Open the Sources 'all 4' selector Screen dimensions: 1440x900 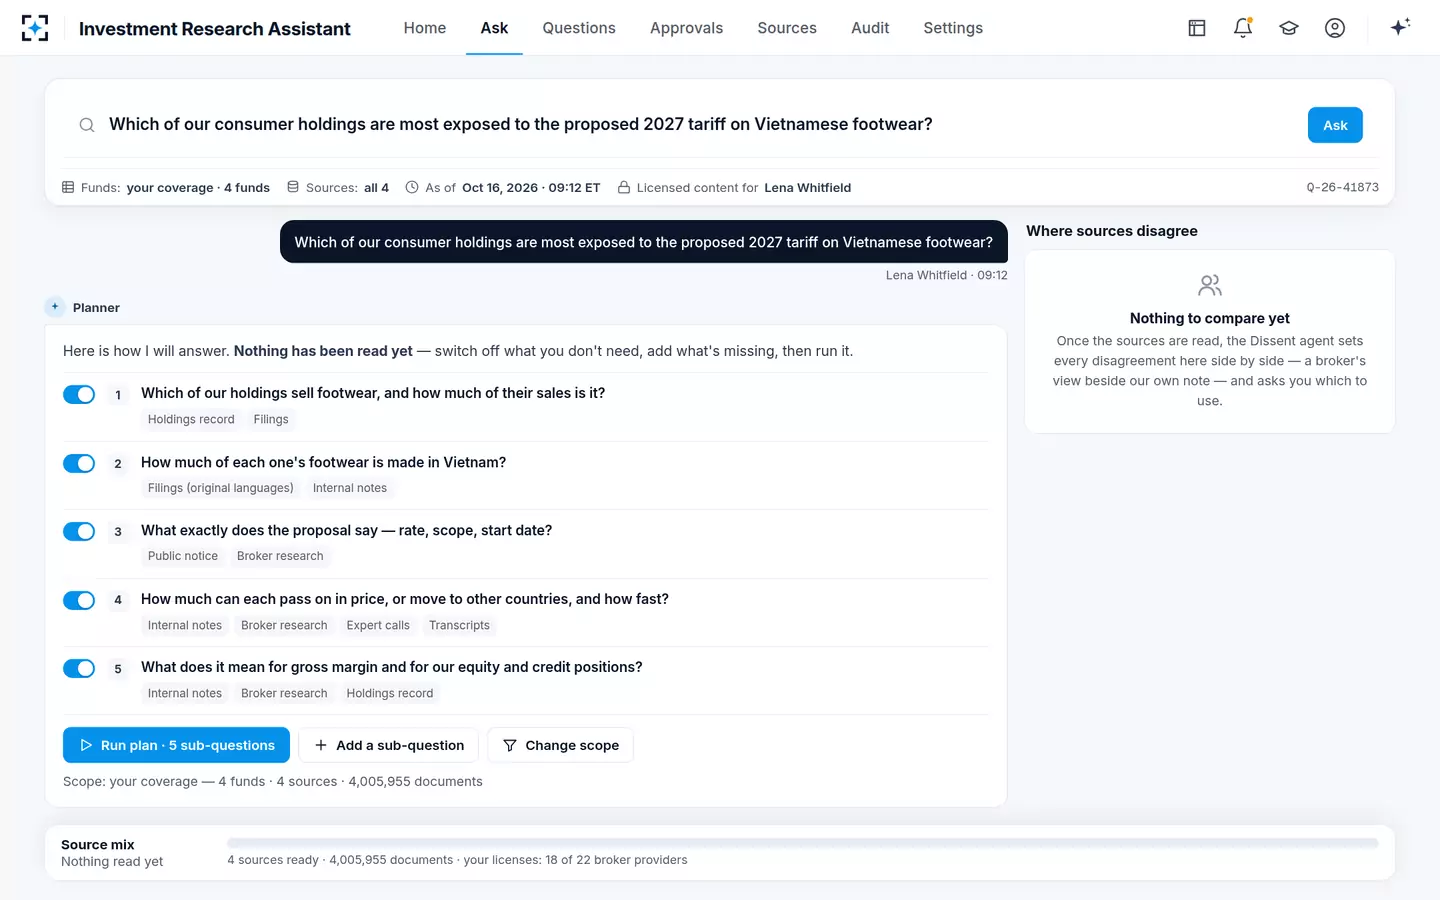tap(338, 187)
